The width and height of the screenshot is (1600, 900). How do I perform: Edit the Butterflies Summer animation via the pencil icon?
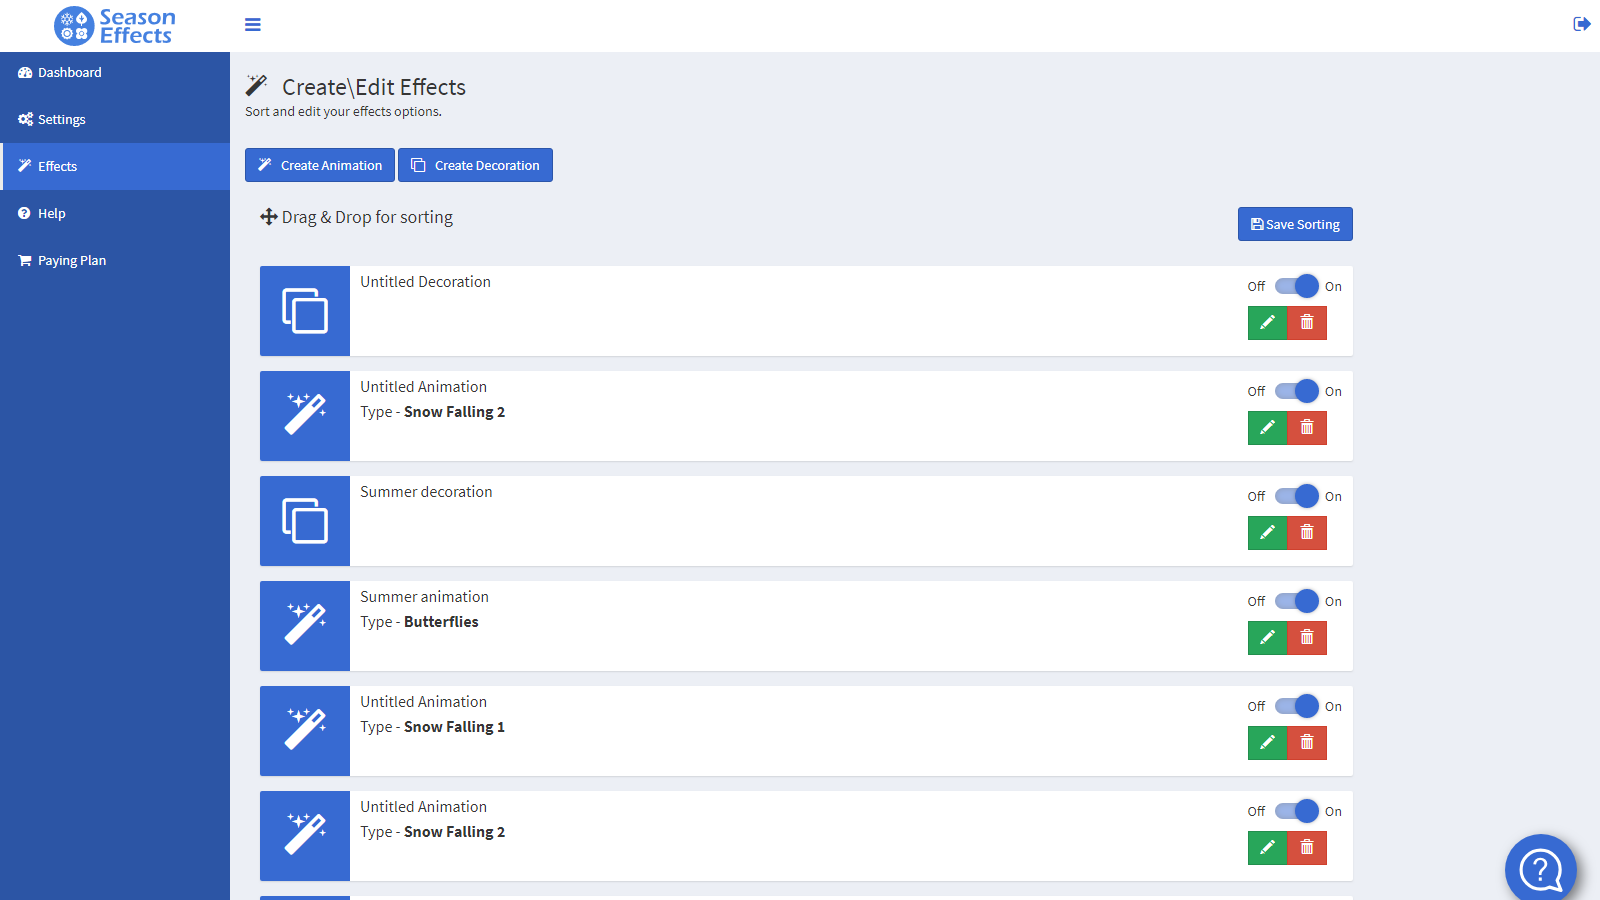(x=1267, y=638)
